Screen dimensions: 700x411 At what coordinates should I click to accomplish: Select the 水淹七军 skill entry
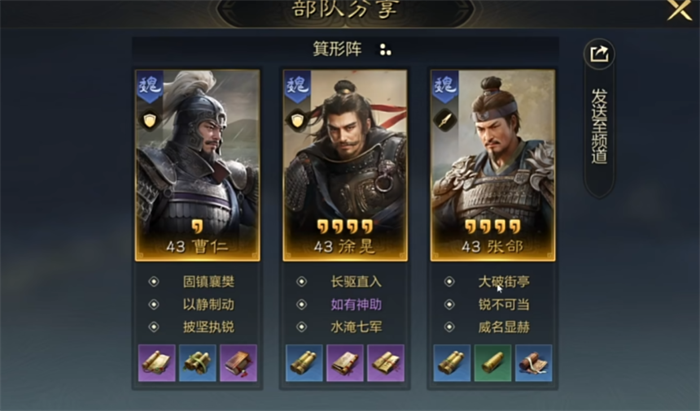(x=356, y=327)
